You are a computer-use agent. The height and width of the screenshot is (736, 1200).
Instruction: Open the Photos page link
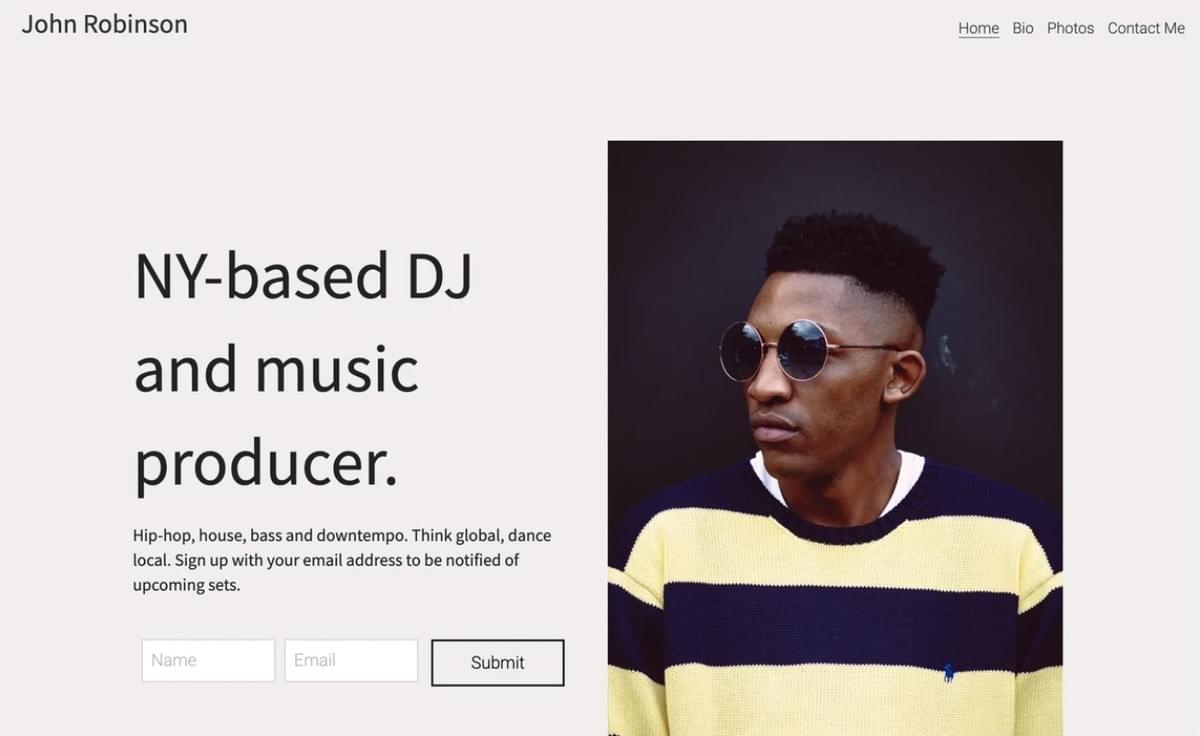point(1070,28)
